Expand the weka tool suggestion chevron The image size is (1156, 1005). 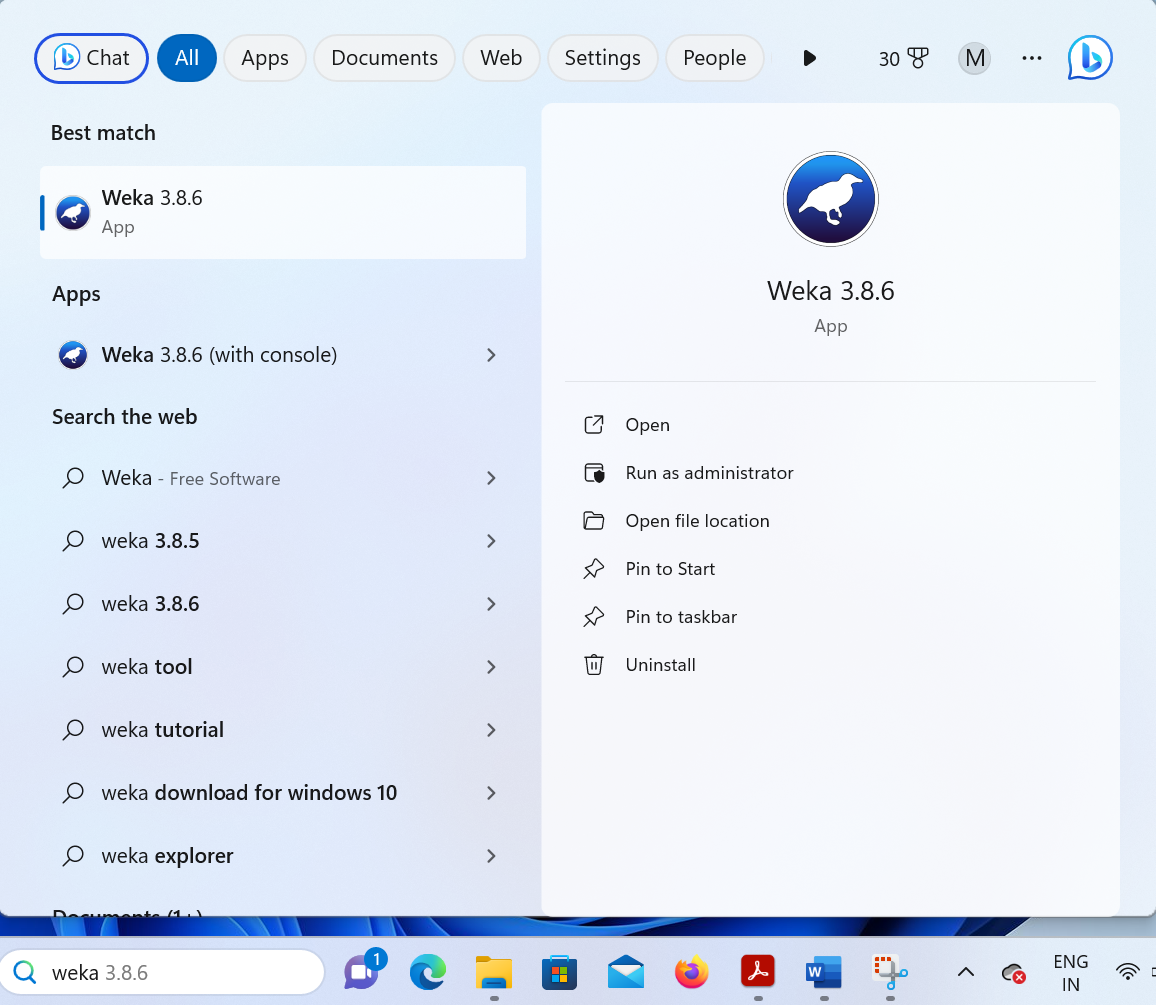[492, 667]
